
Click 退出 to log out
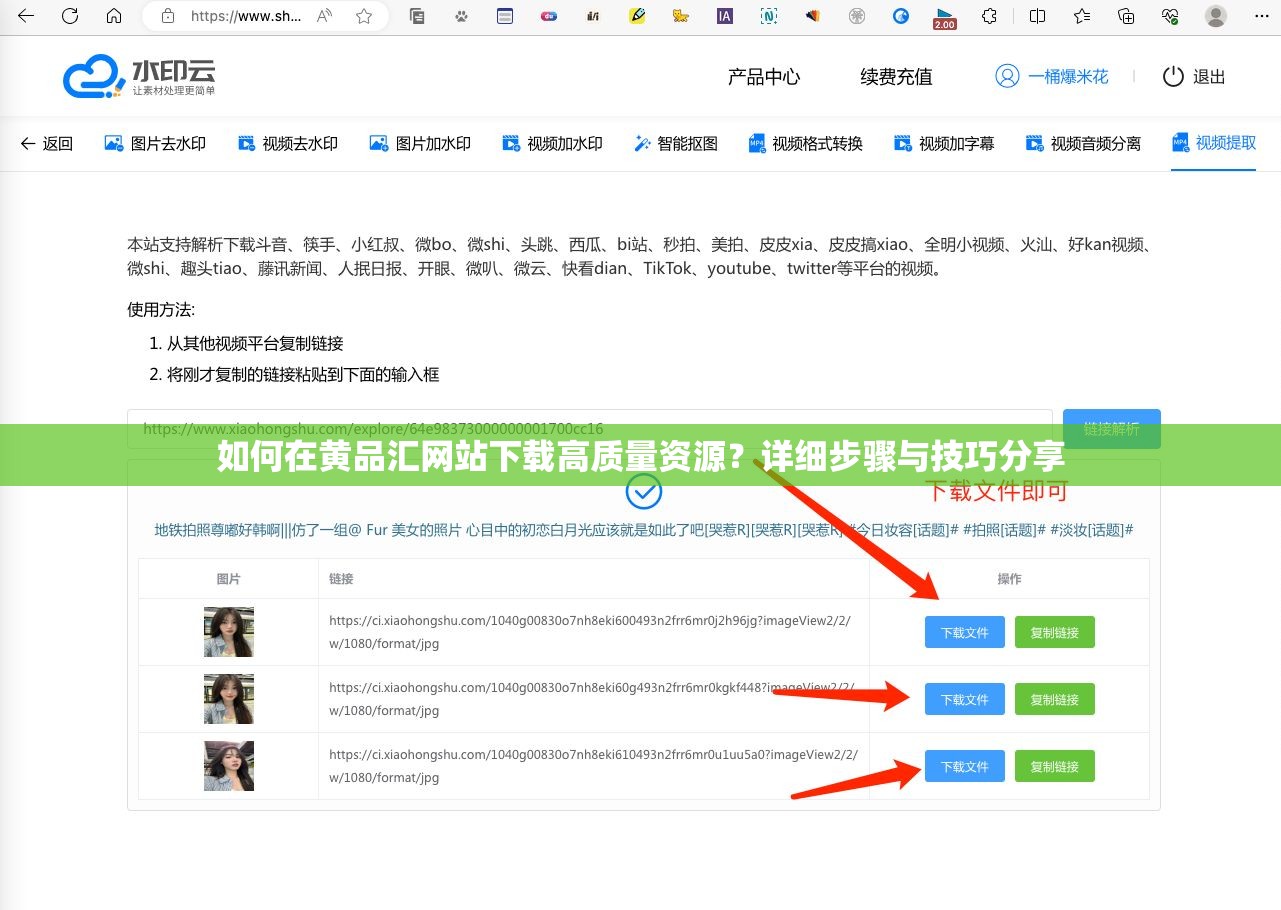click(1193, 77)
